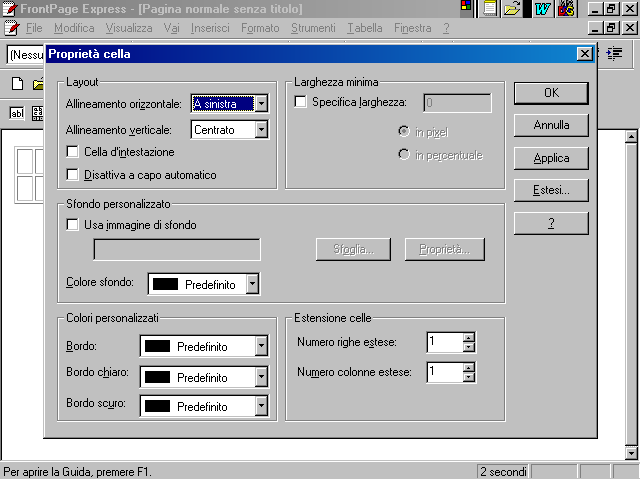Click the Bordo chiaro black color swatch
This screenshot has width=640, height=480.
pyautogui.click(x=157, y=377)
